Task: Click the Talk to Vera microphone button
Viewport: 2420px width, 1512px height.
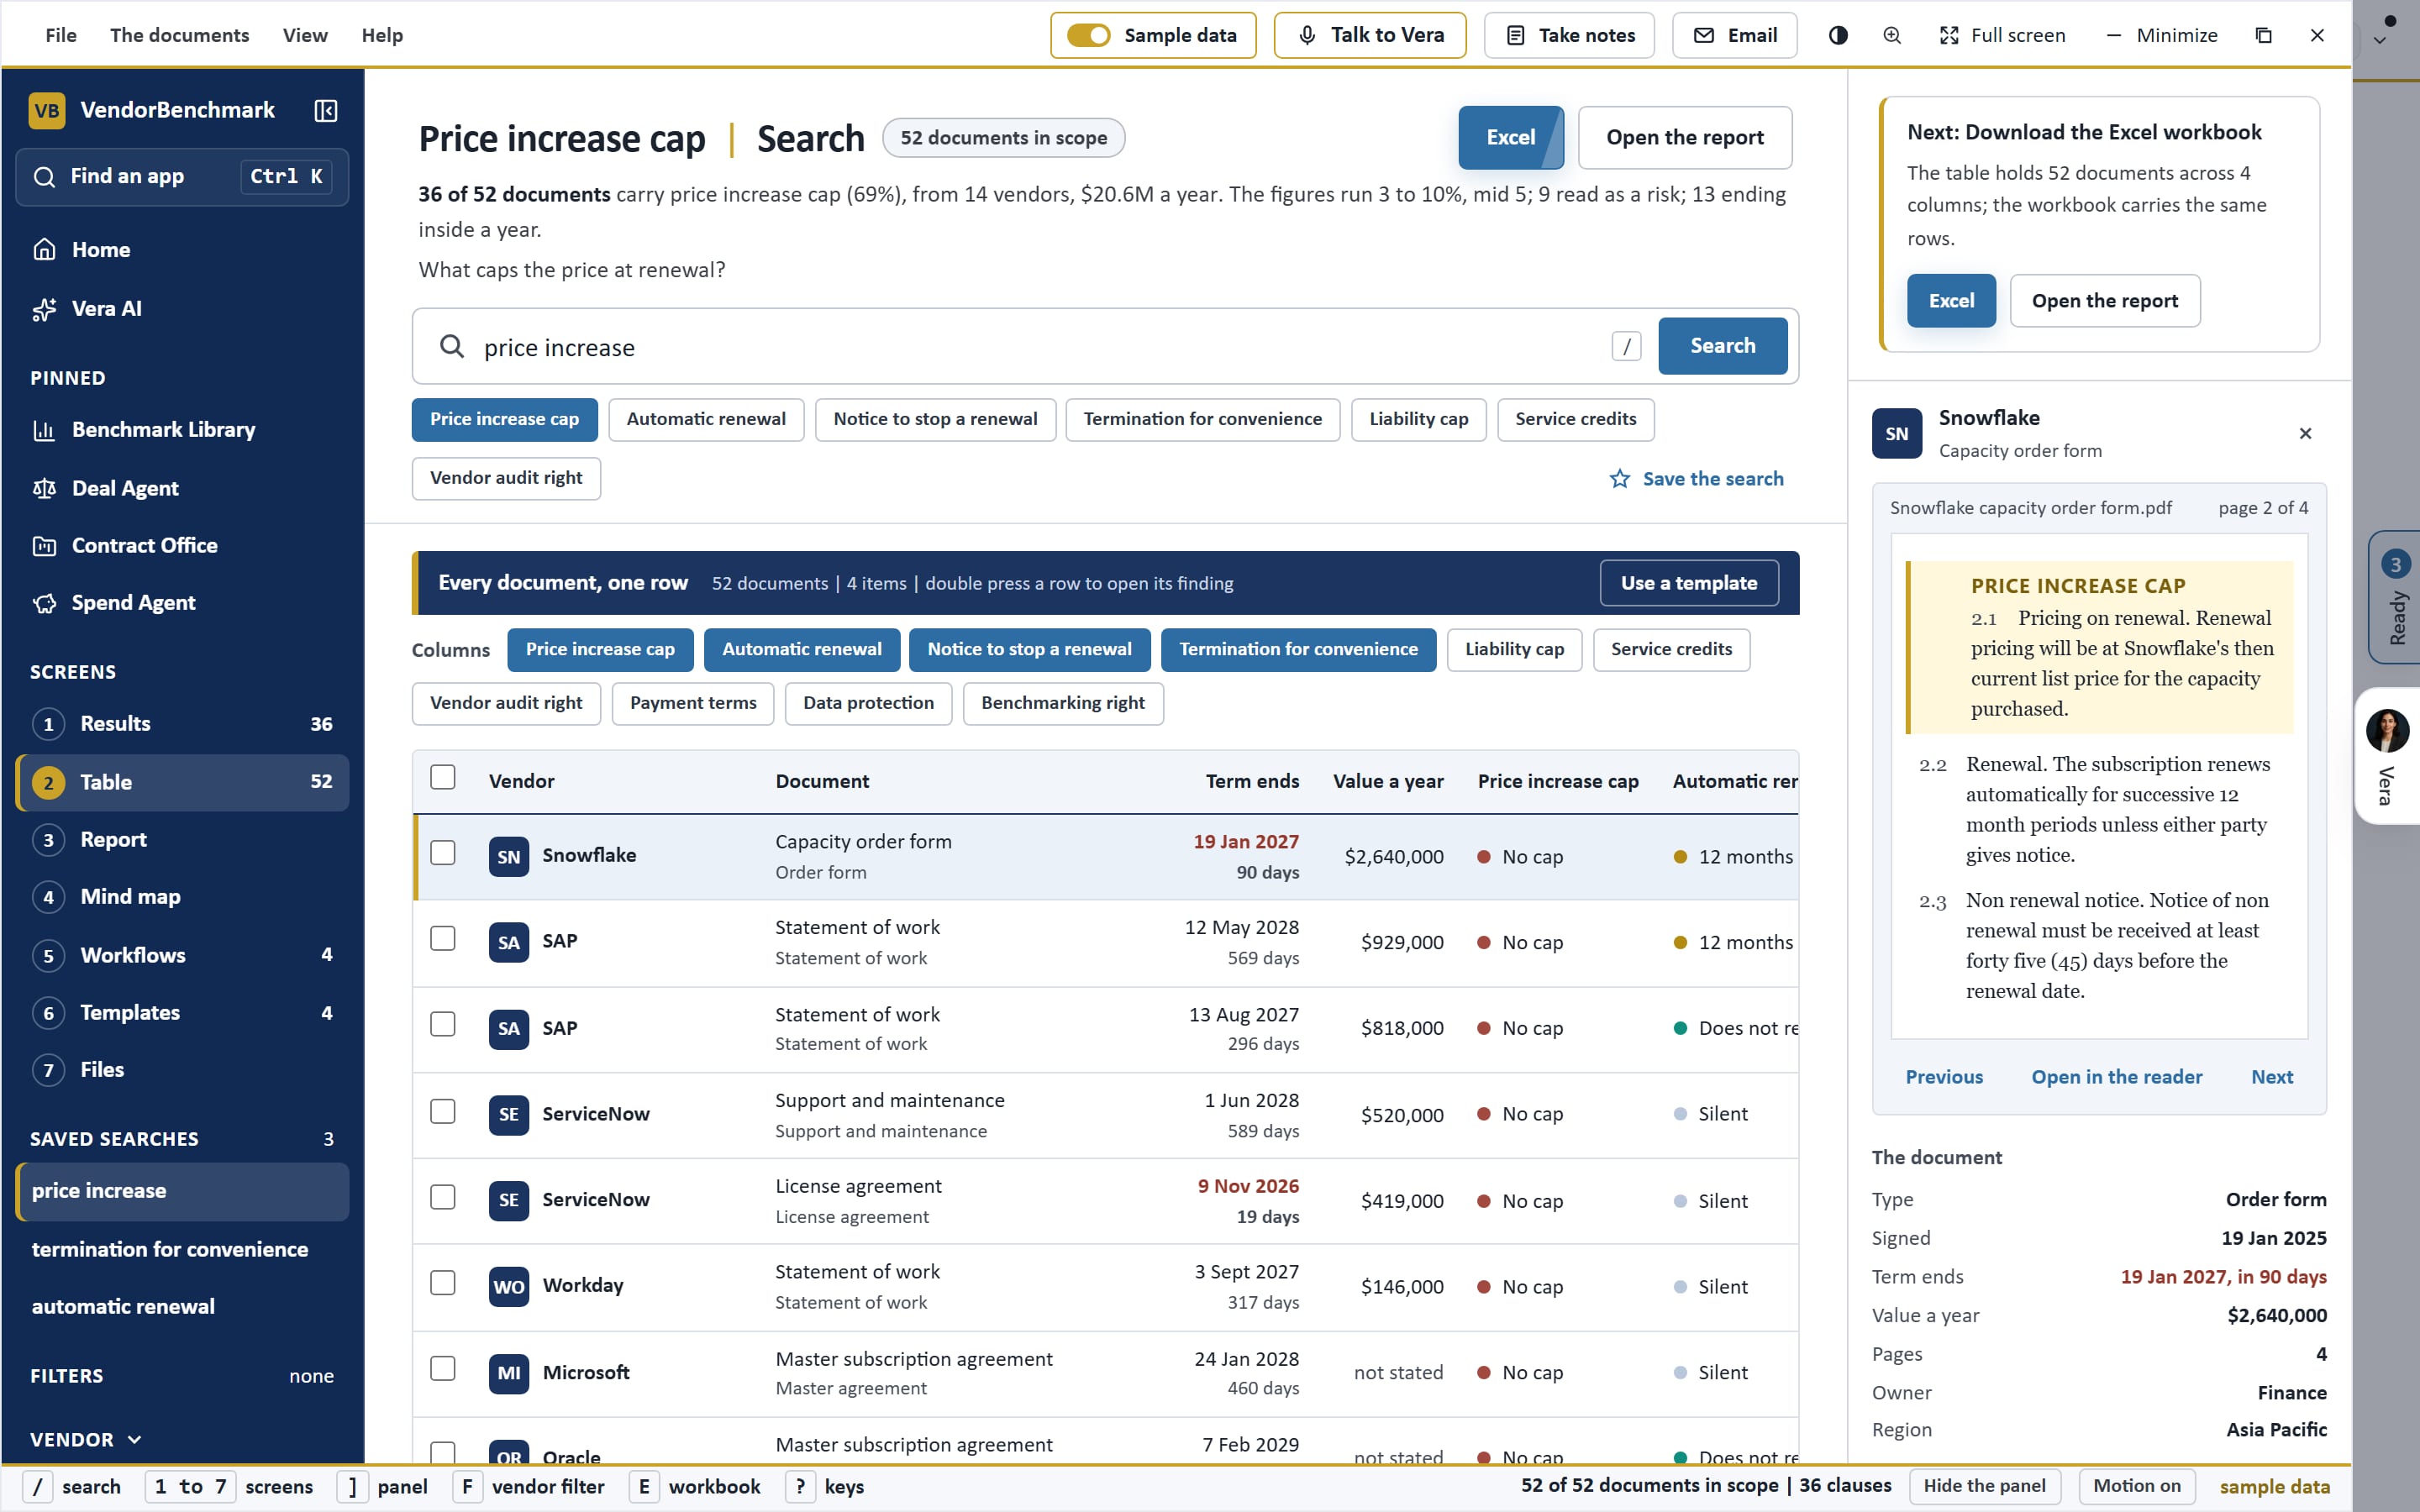Action: 1370,35
